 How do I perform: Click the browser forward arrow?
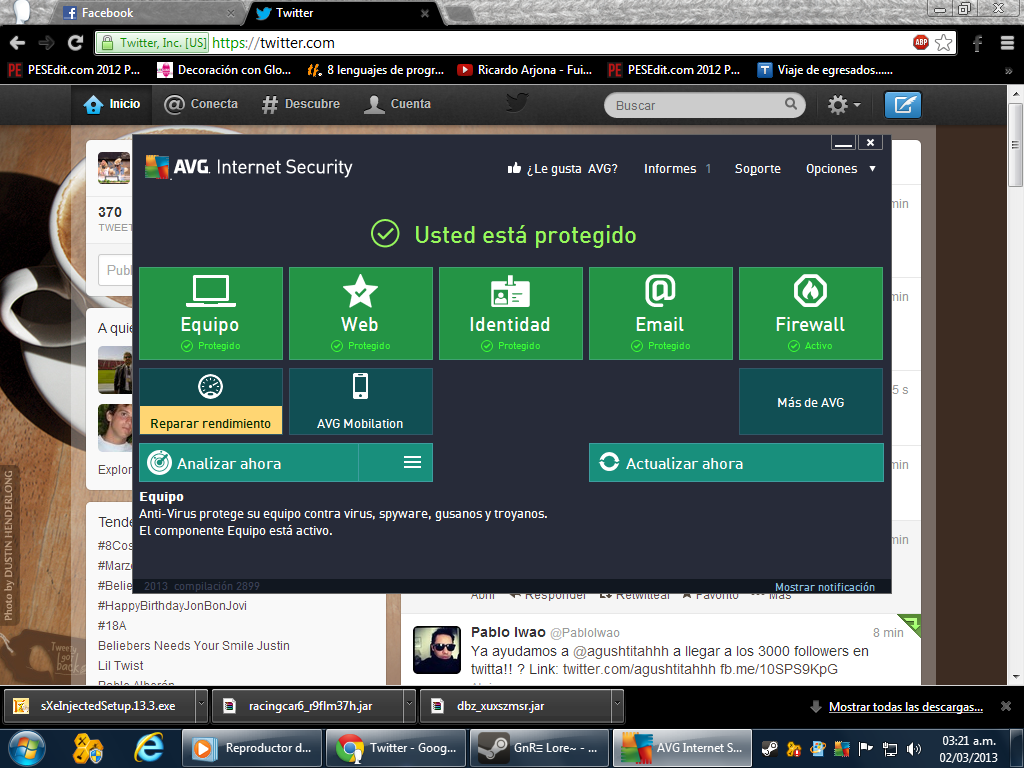(46, 43)
